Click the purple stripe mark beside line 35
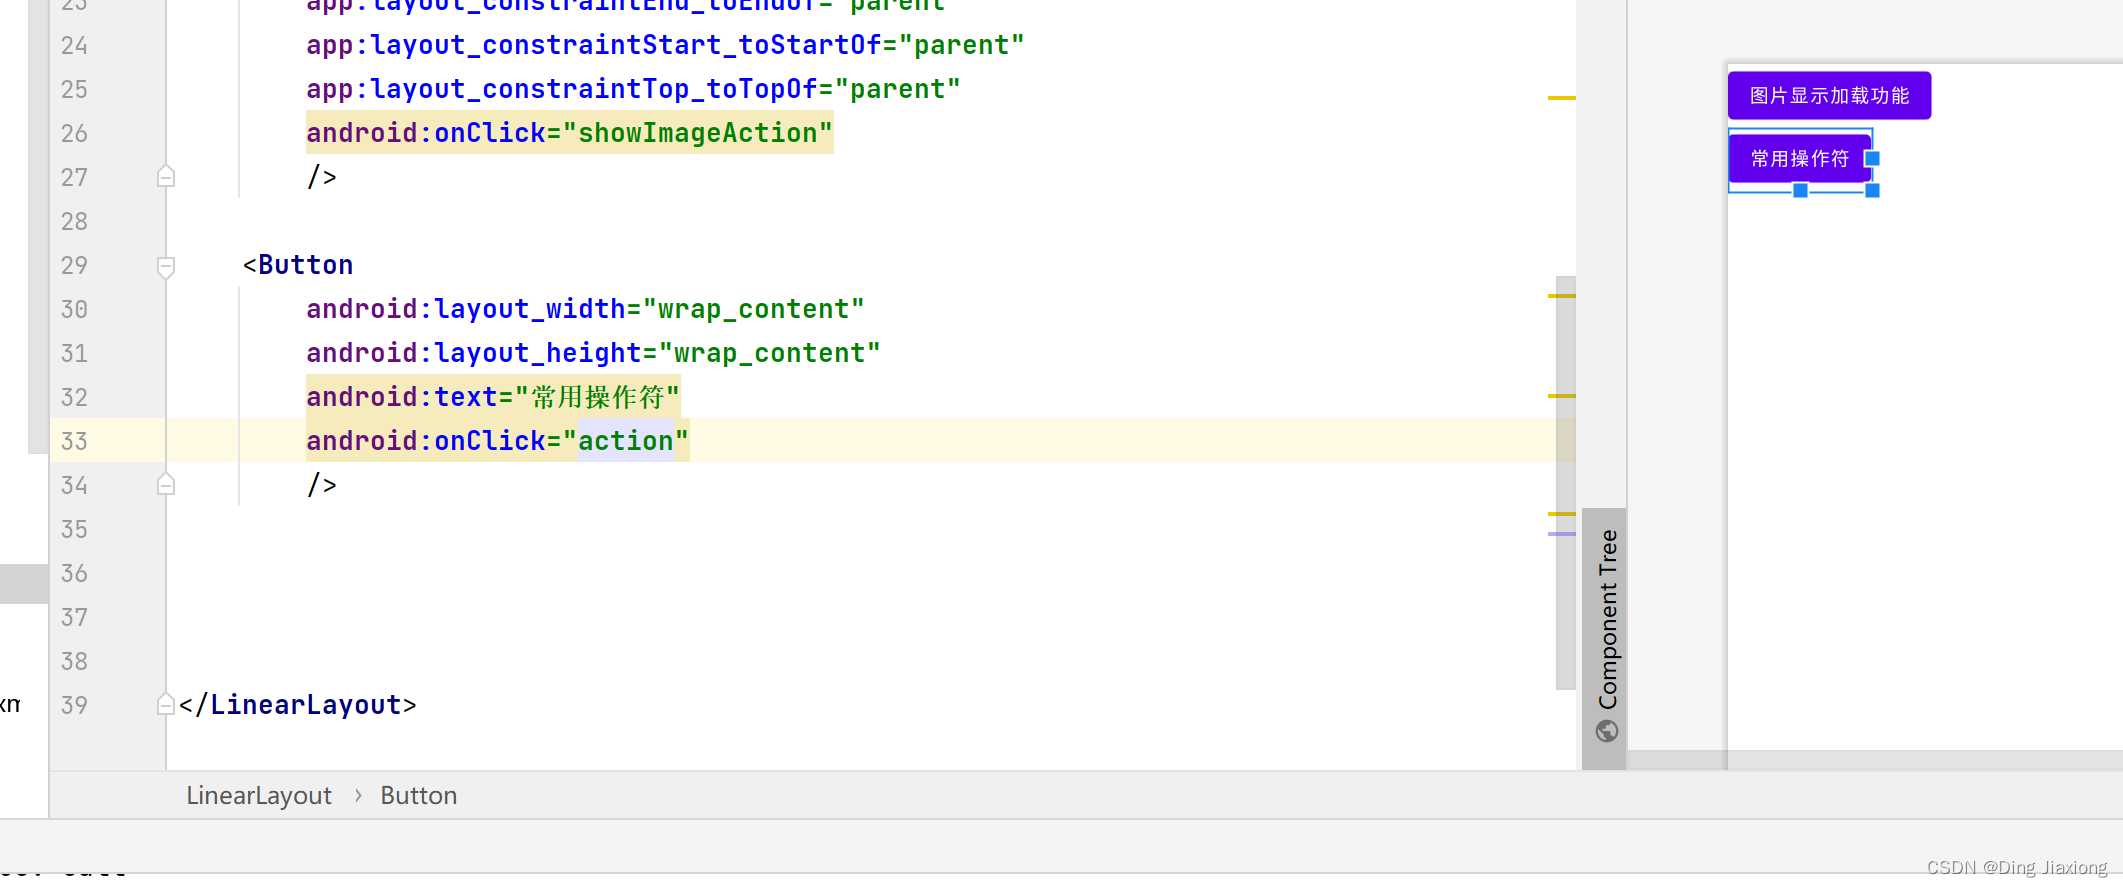This screenshot has height=887, width=2123. point(1561,534)
